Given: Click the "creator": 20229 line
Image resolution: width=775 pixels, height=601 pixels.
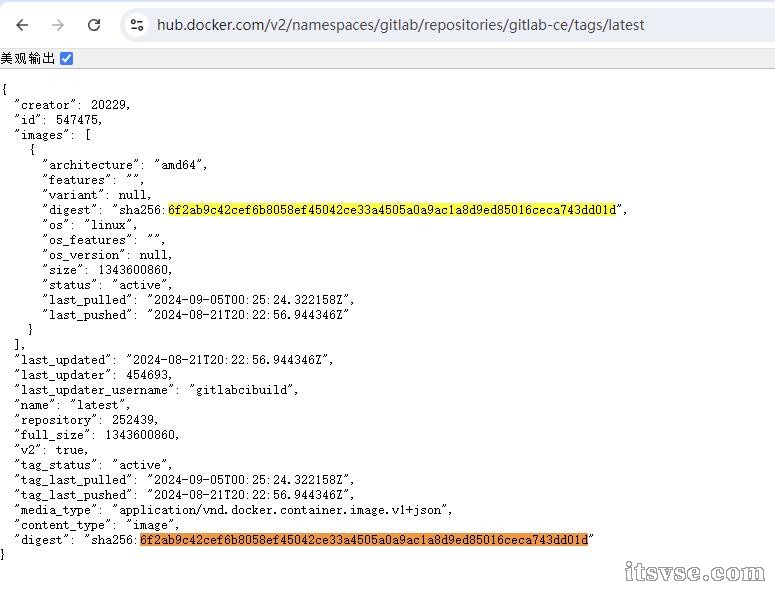Looking at the screenshot, I should 73,105.
